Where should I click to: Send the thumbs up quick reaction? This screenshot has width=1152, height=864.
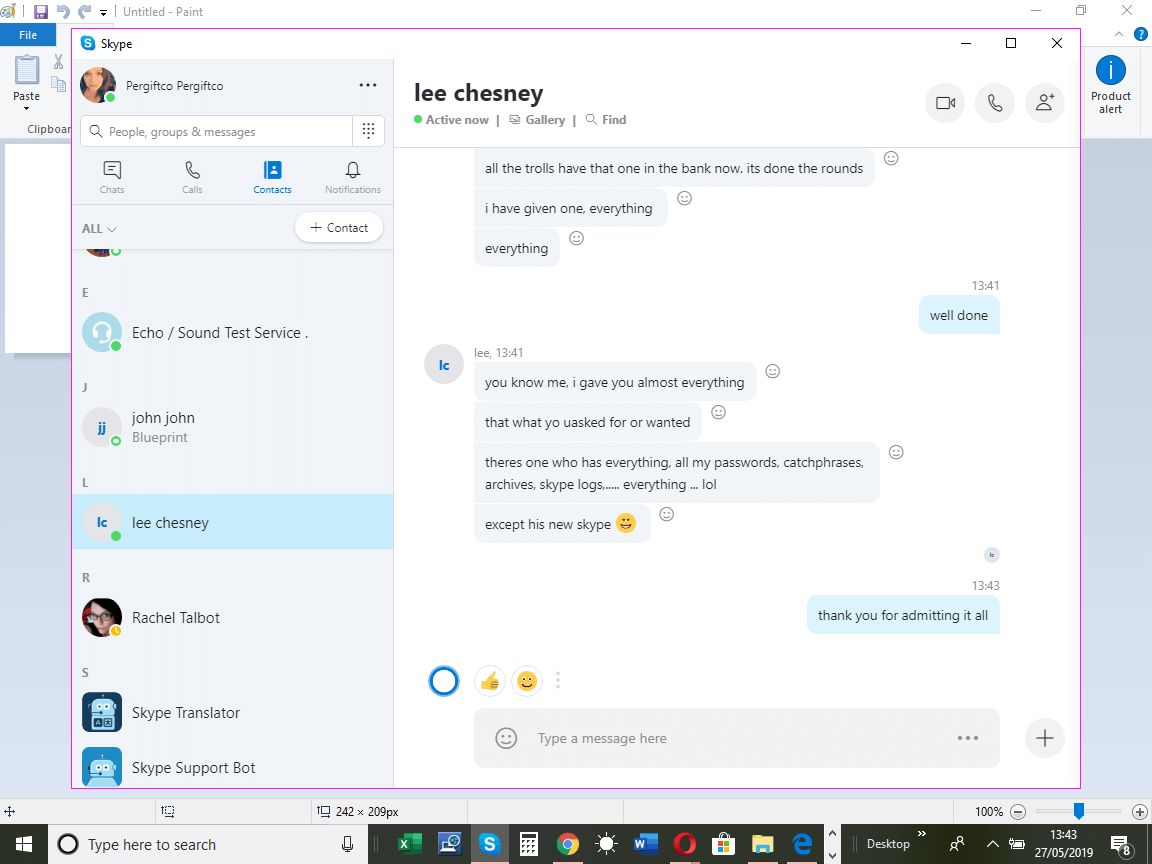point(489,681)
